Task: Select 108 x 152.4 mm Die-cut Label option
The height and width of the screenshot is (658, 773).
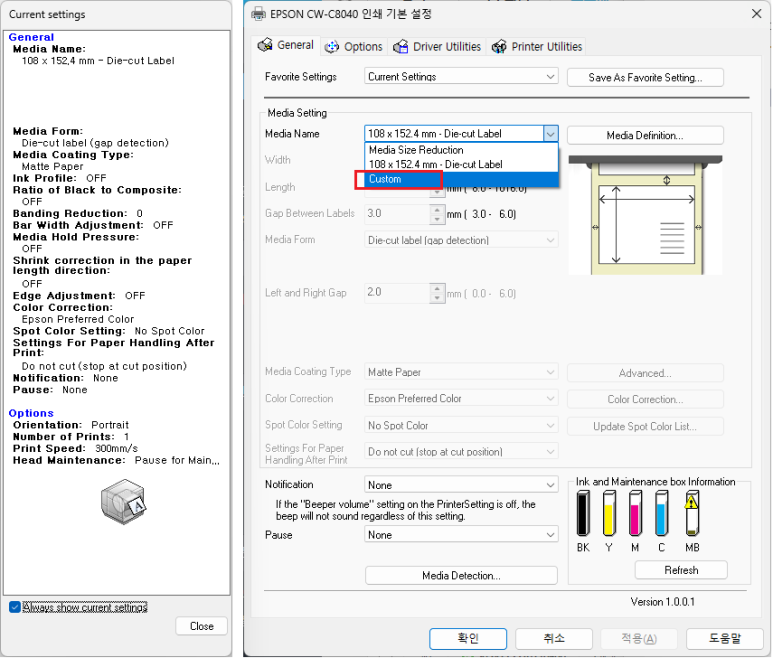Action: (461, 165)
